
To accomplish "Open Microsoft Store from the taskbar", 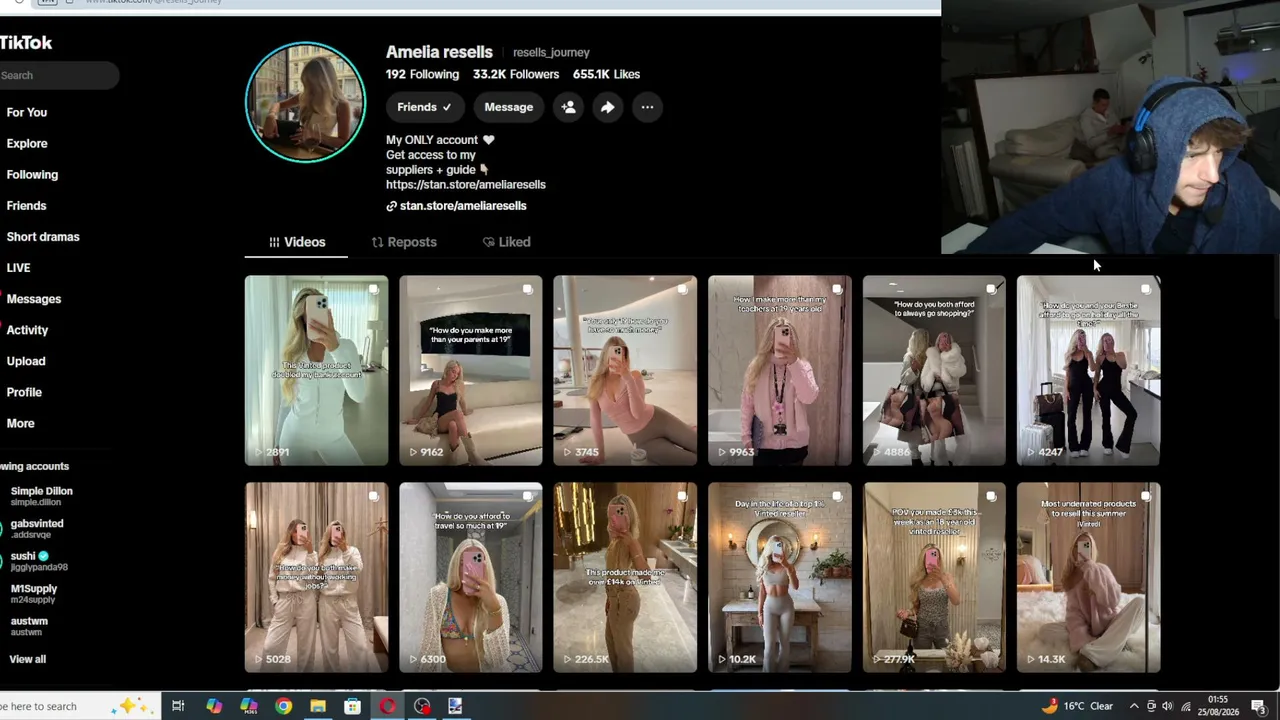I will click(352, 706).
